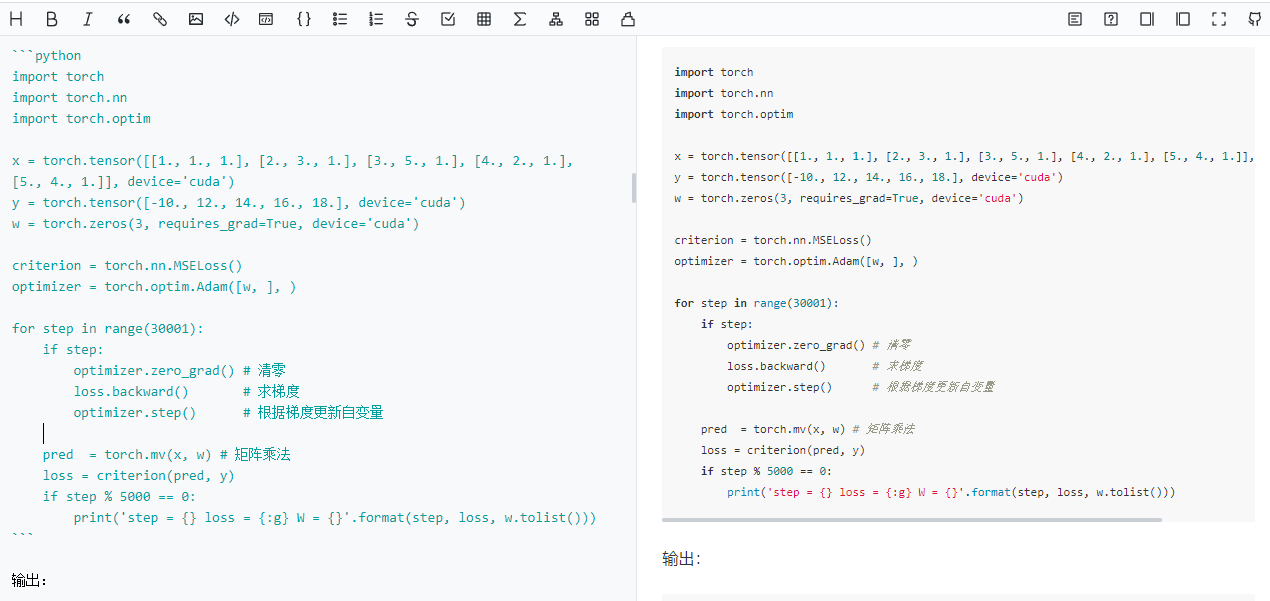
Task: Click 'w = torch.zeros(...)' line in the preview
Action: tap(849, 198)
